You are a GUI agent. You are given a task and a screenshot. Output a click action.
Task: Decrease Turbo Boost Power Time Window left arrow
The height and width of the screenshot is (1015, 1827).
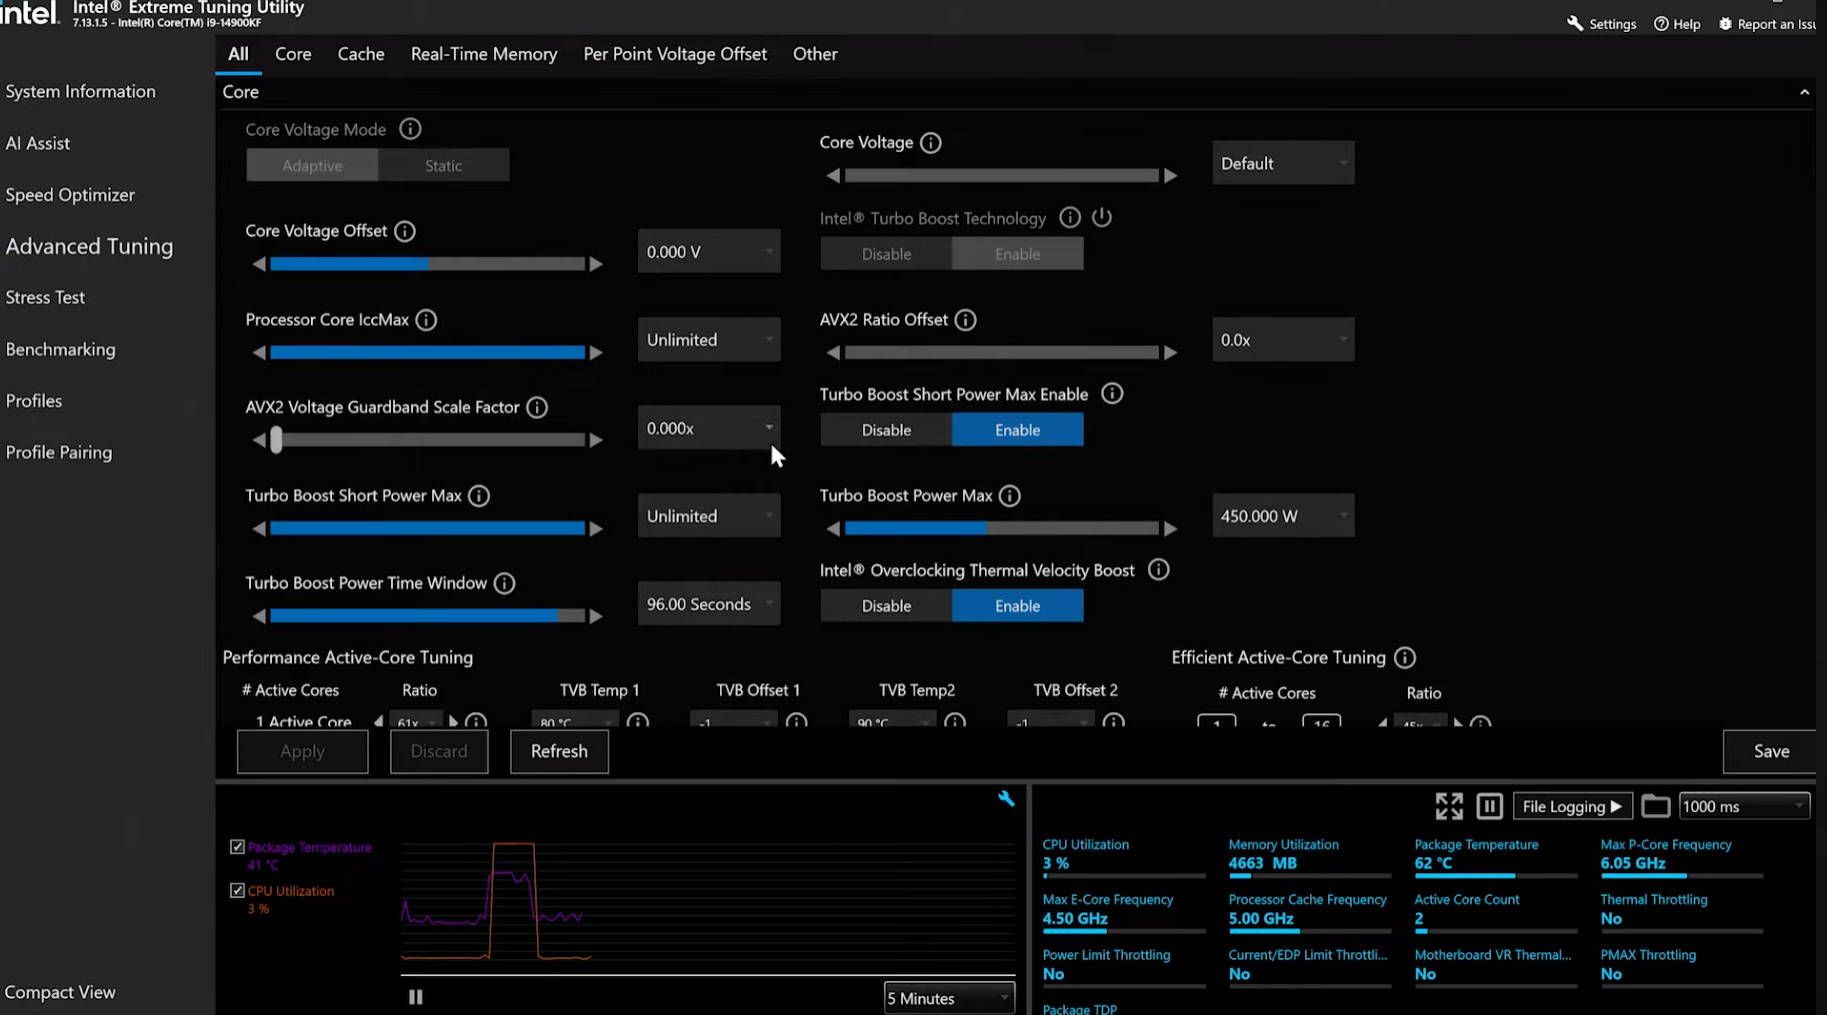point(259,616)
